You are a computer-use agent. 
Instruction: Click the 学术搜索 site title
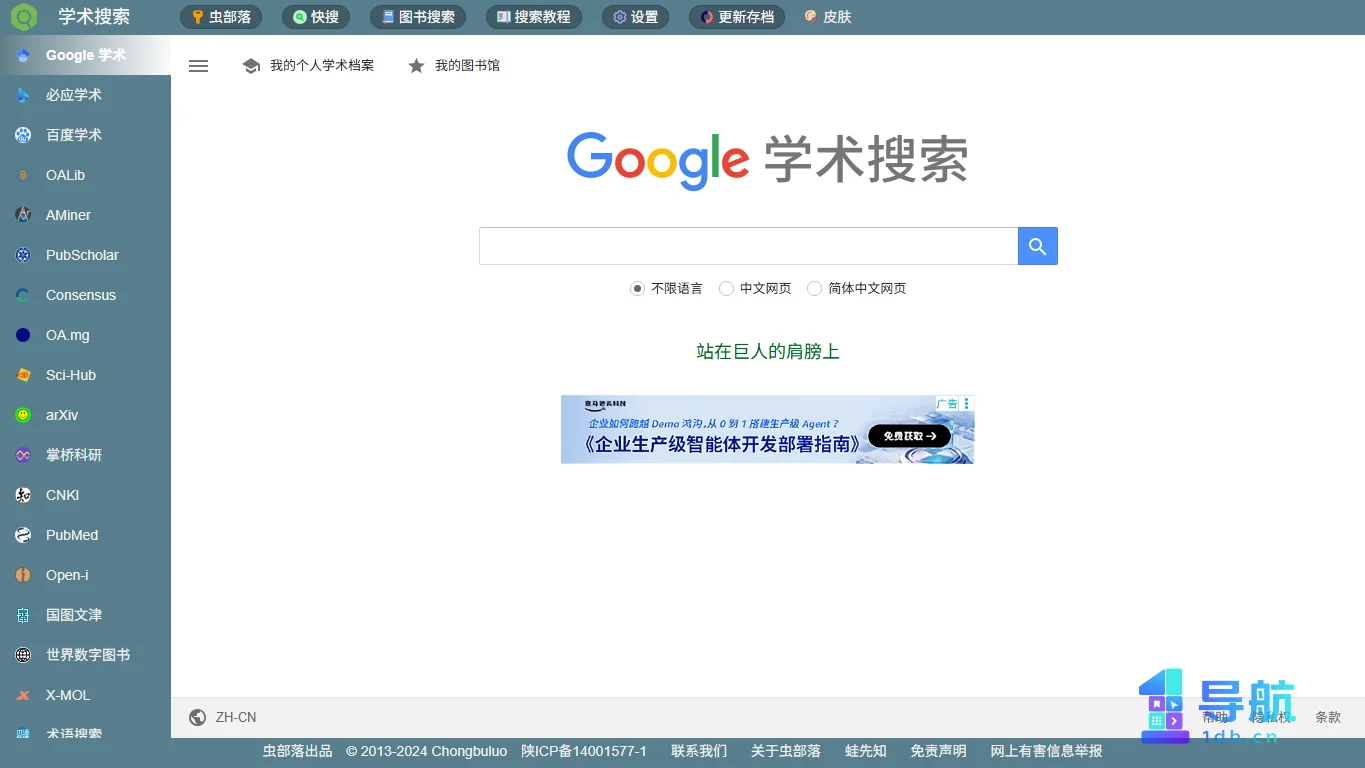[94, 17]
